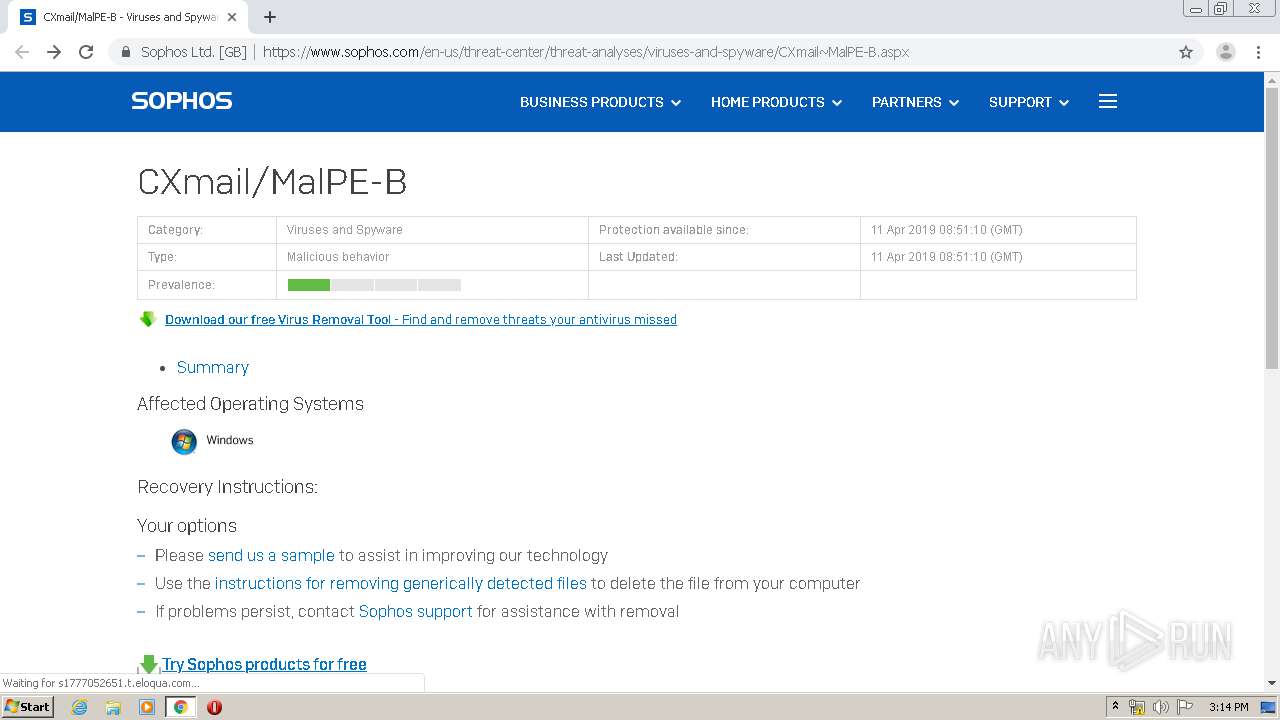The height and width of the screenshot is (720, 1280).
Task: Click the scrollbar up arrow
Action: pyautogui.click(x=1272, y=79)
